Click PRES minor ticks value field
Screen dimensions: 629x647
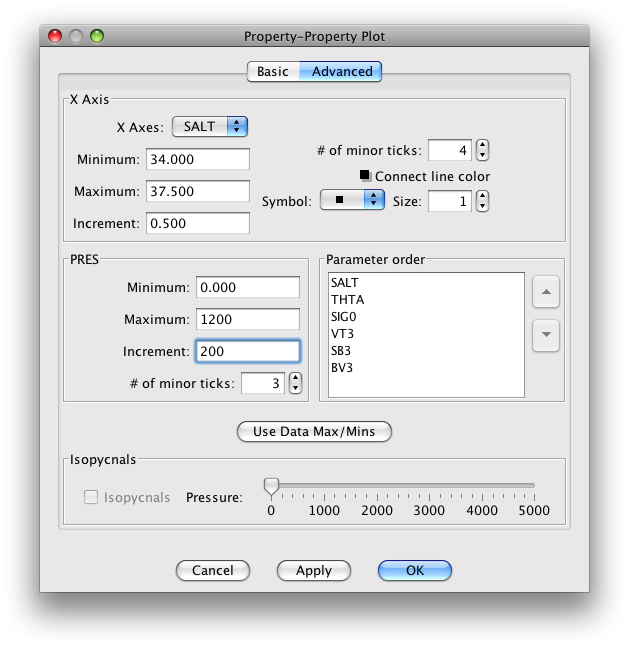(x=263, y=383)
